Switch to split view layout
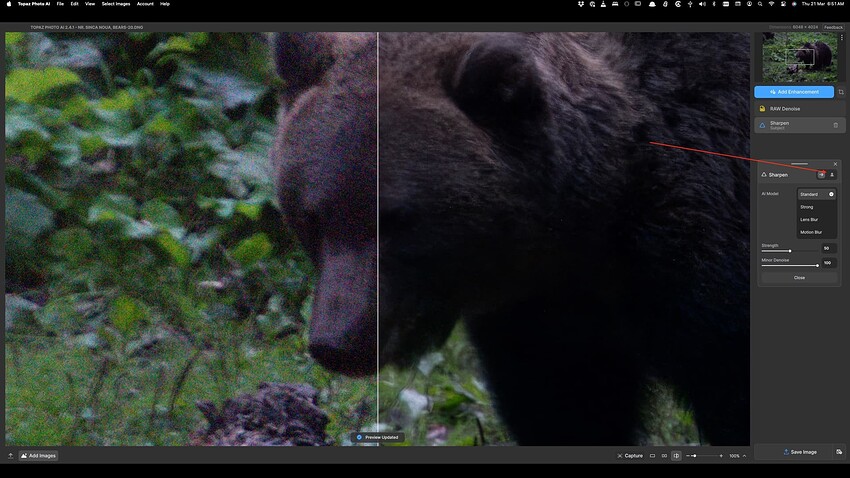Screen dimensions: 850x478 [676, 456]
